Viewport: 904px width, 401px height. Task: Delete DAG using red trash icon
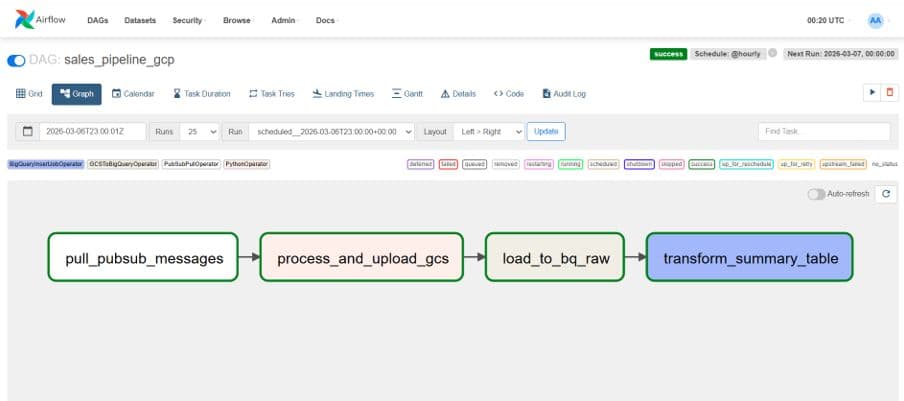(x=890, y=92)
